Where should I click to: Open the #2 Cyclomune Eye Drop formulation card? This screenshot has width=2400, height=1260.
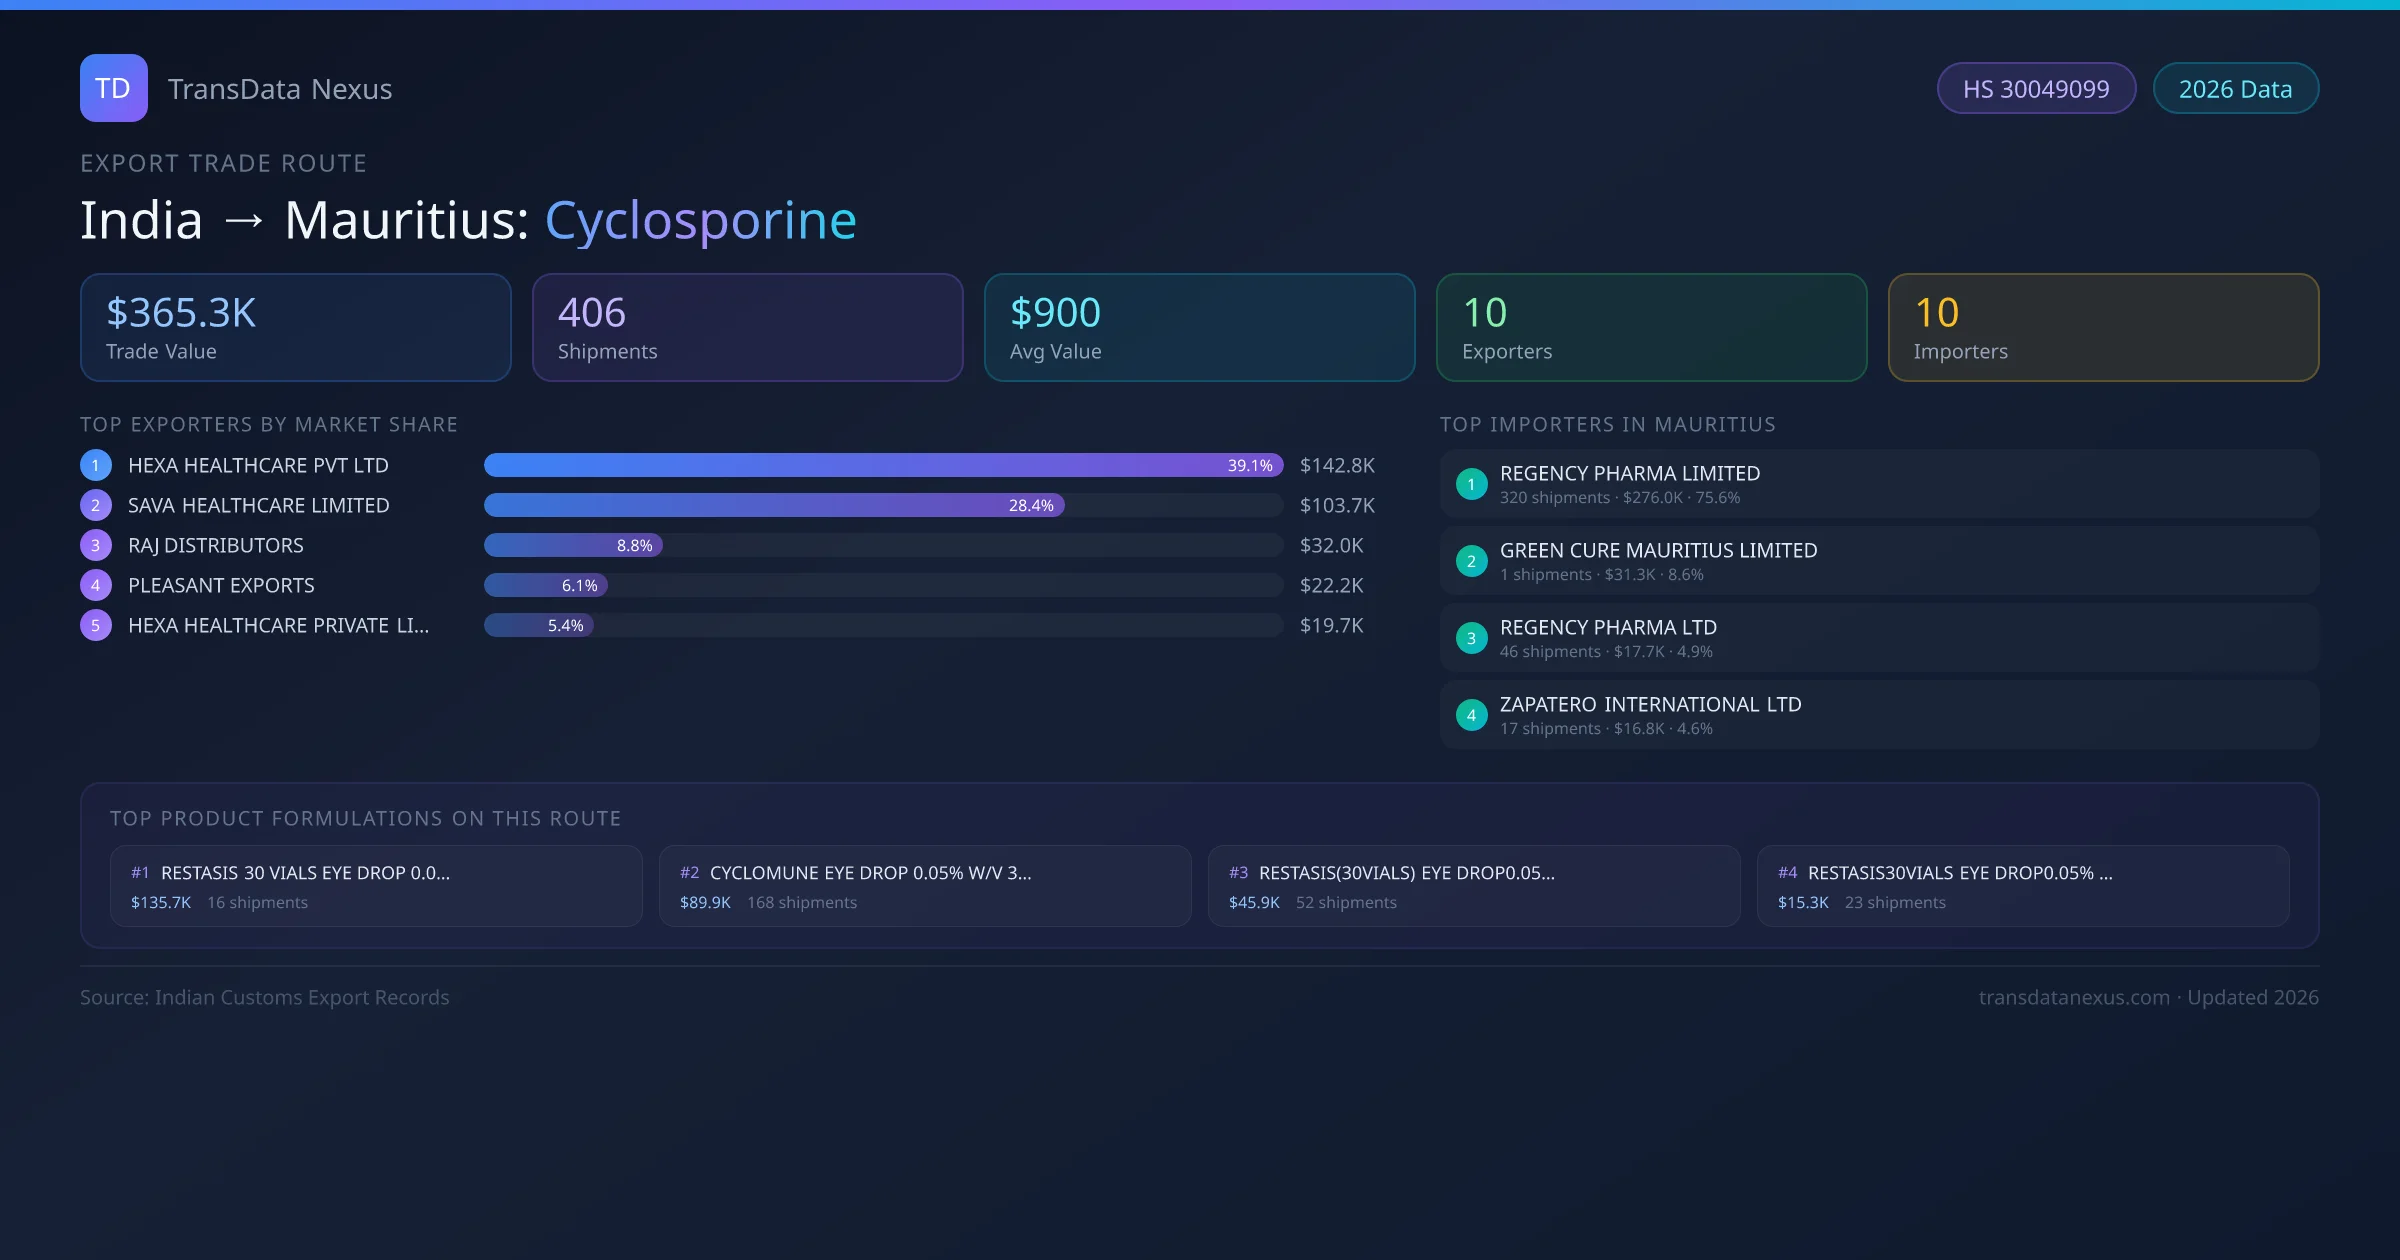(x=924, y=886)
